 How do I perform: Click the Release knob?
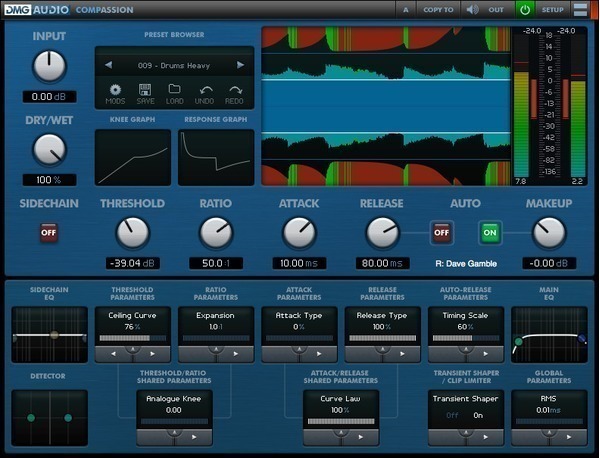[382, 233]
